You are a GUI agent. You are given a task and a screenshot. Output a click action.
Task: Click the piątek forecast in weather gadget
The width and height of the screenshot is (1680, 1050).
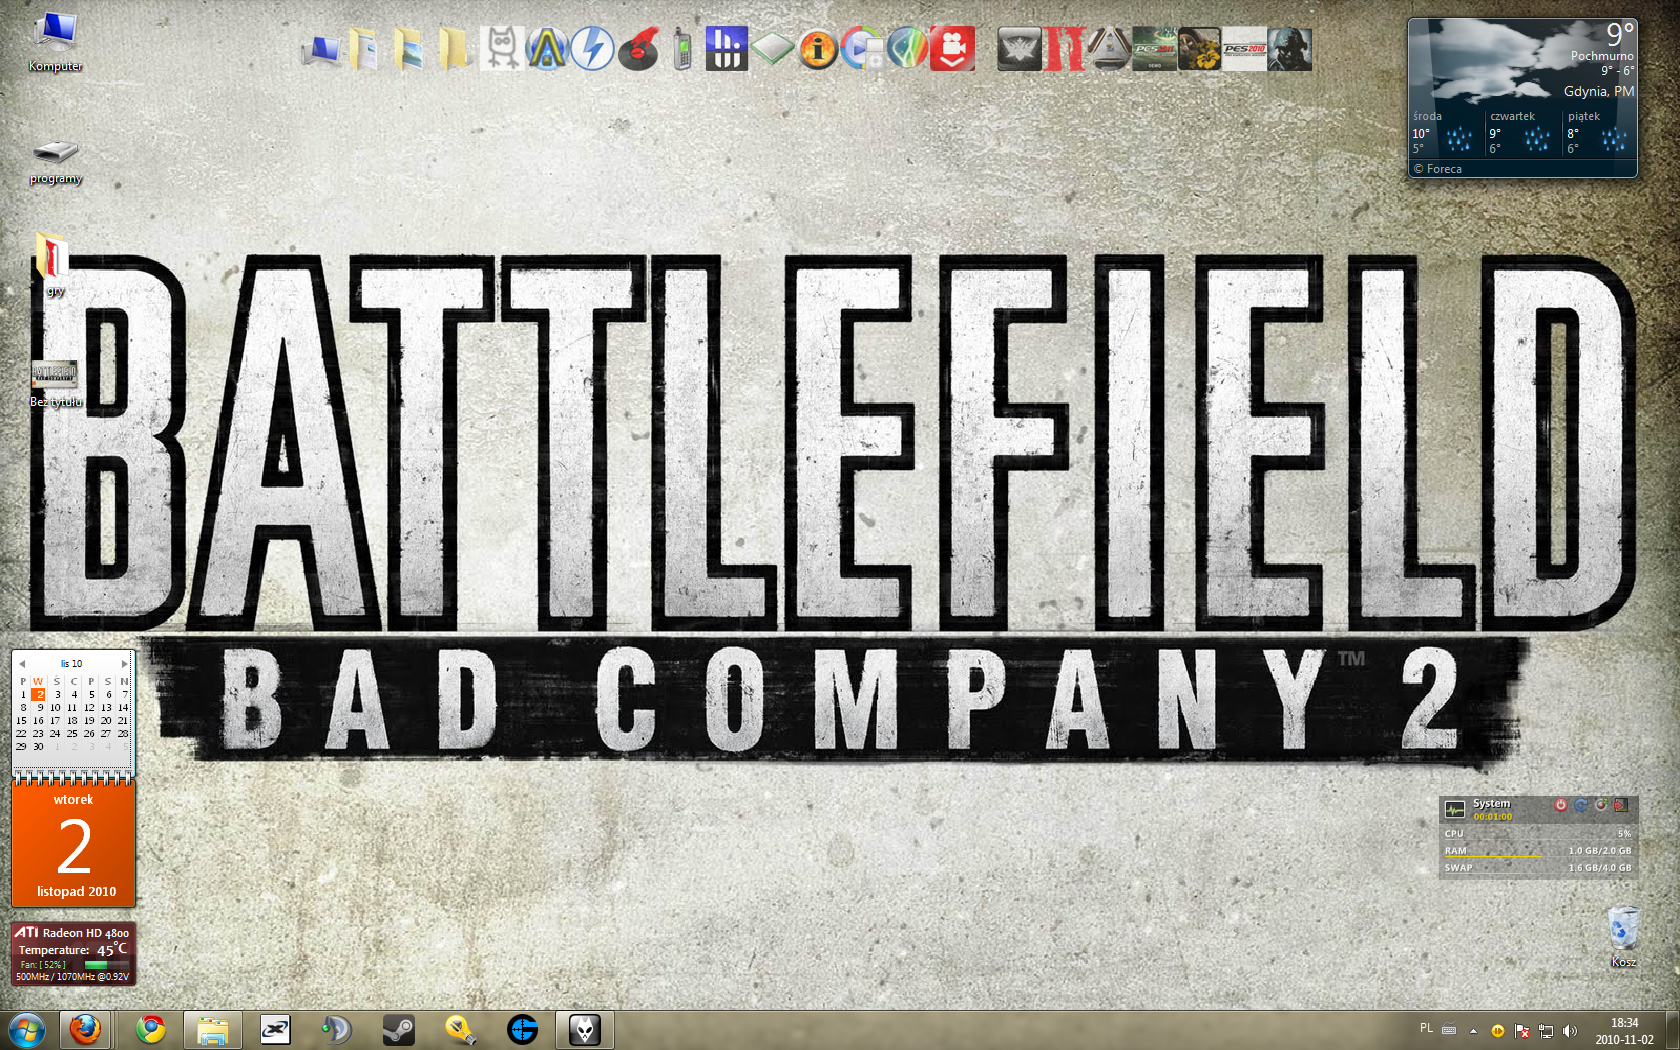pyautogui.click(x=1599, y=132)
